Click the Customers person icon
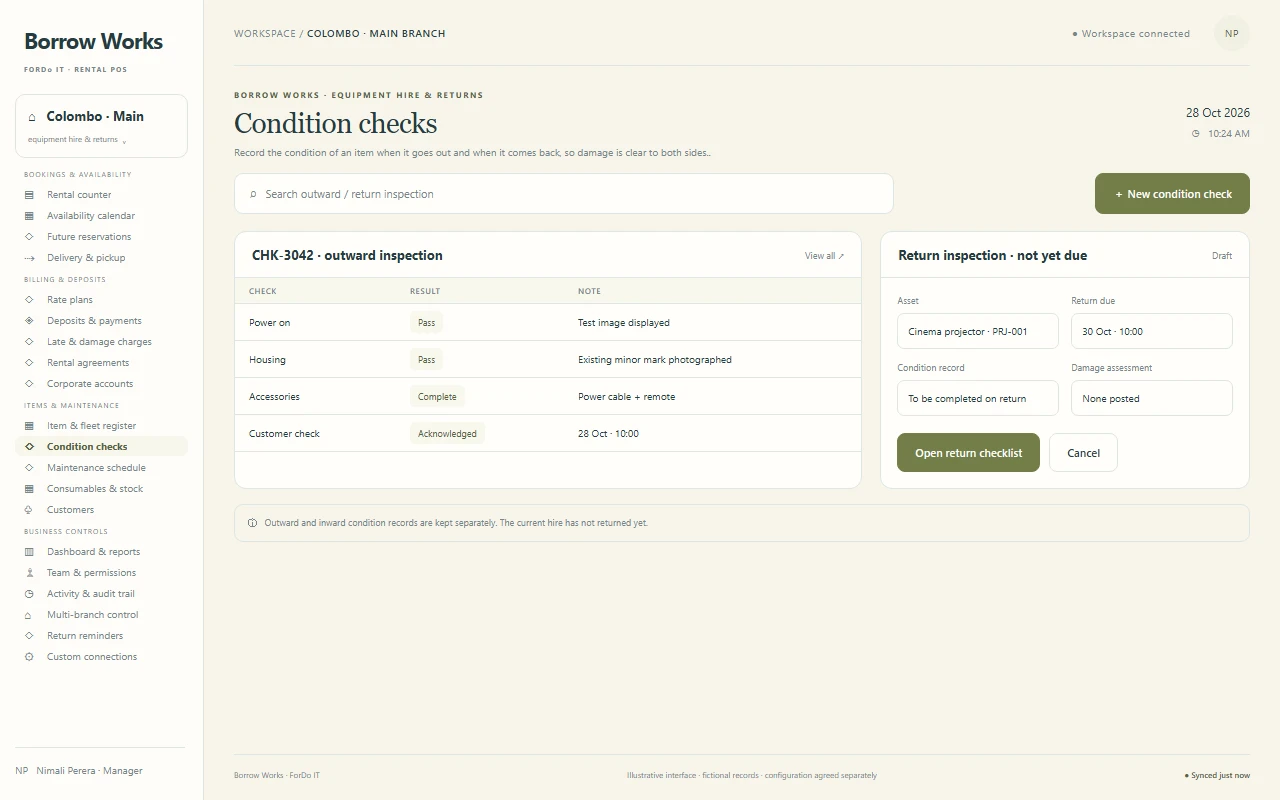Viewport: 1280px width, 800px height. pos(29,510)
